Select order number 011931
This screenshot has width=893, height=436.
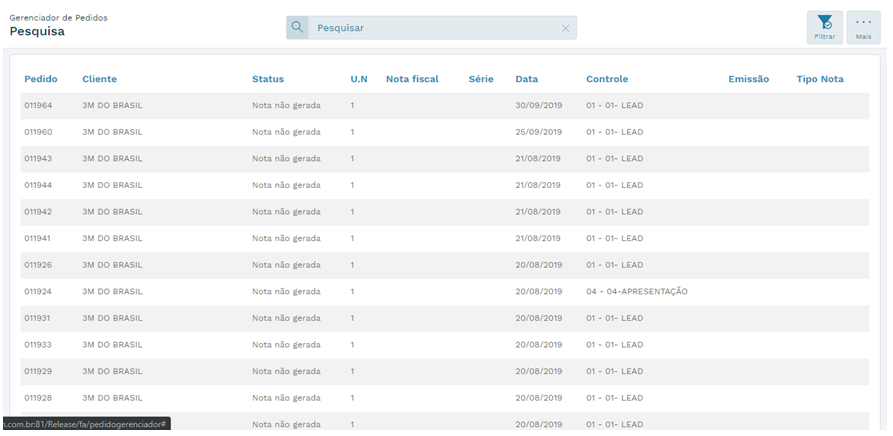point(38,318)
